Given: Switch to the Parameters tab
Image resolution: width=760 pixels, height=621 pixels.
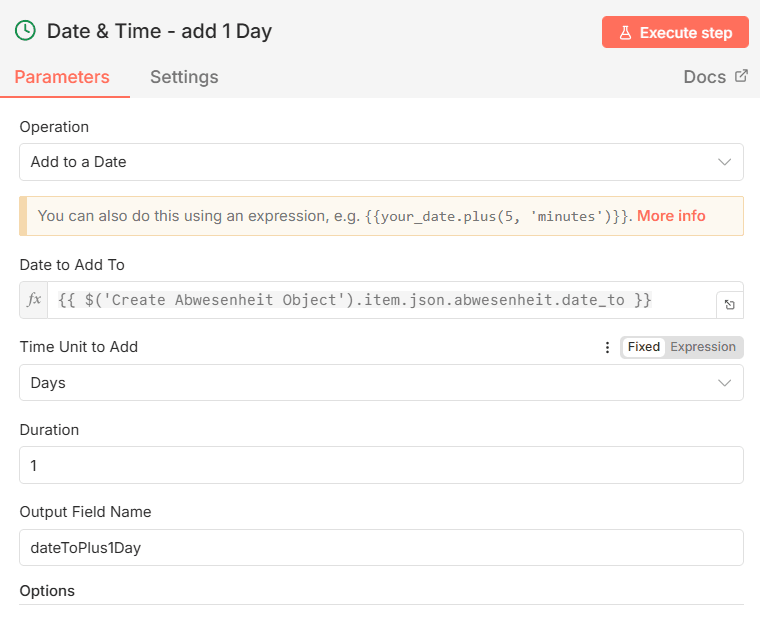Looking at the screenshot, I should (62, 77).
